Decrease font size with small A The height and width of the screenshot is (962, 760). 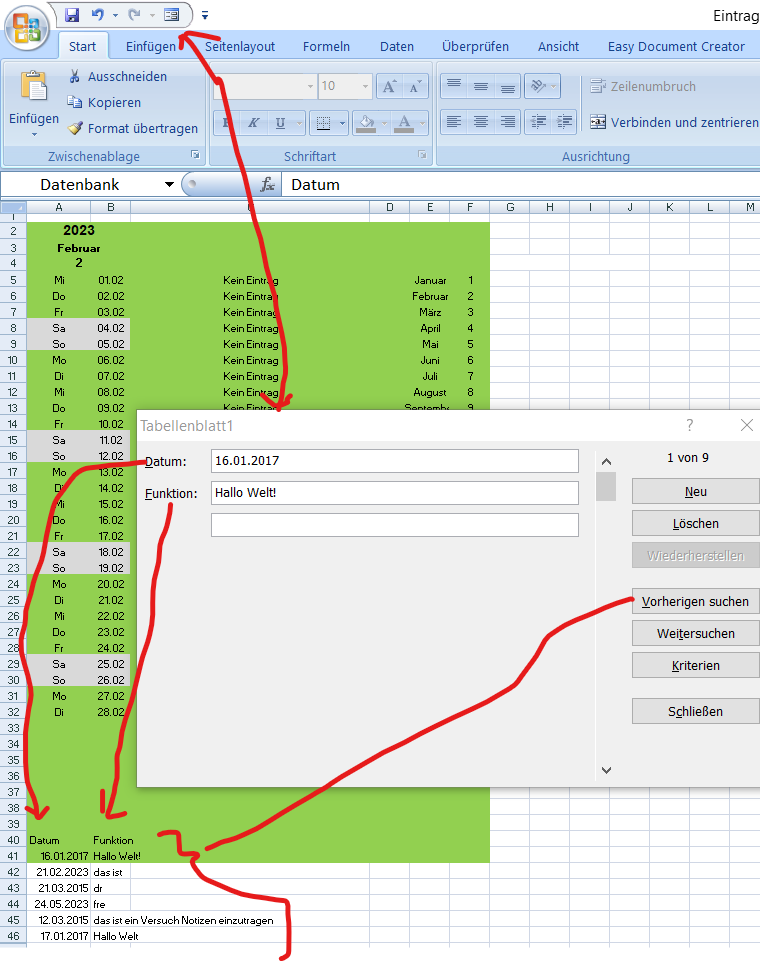point(415,87)
